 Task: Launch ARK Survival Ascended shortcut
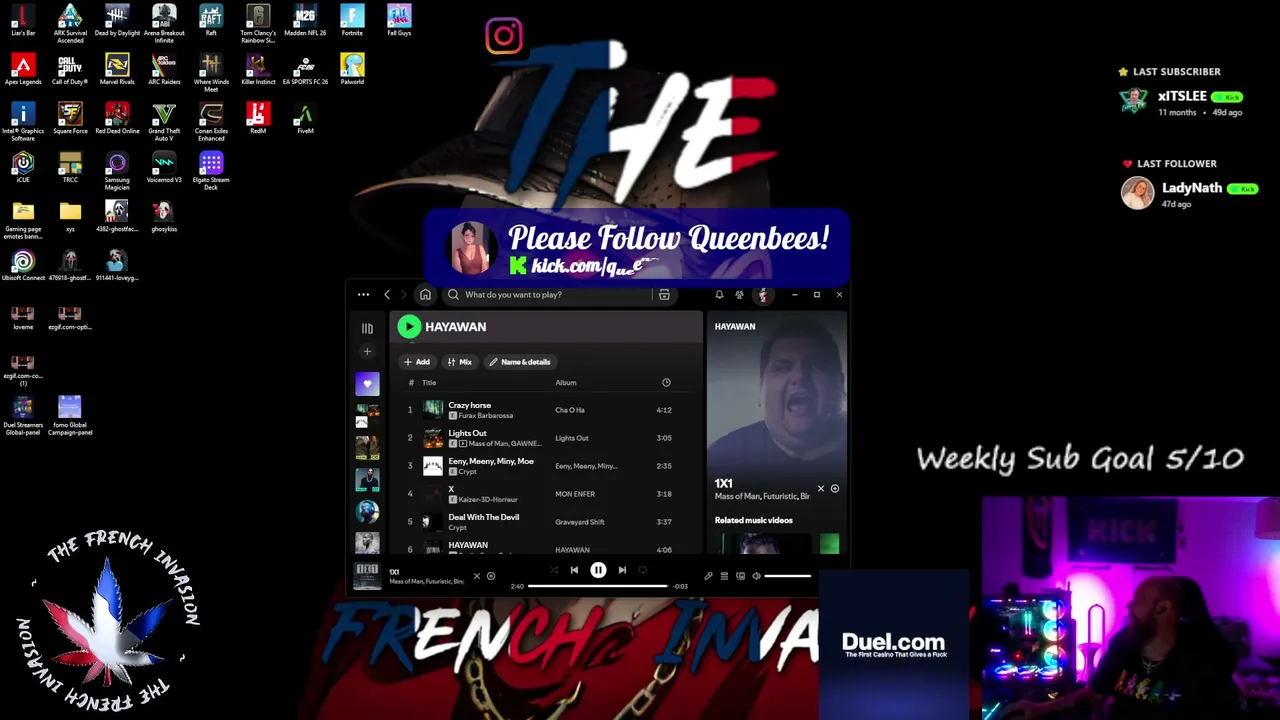70,24
